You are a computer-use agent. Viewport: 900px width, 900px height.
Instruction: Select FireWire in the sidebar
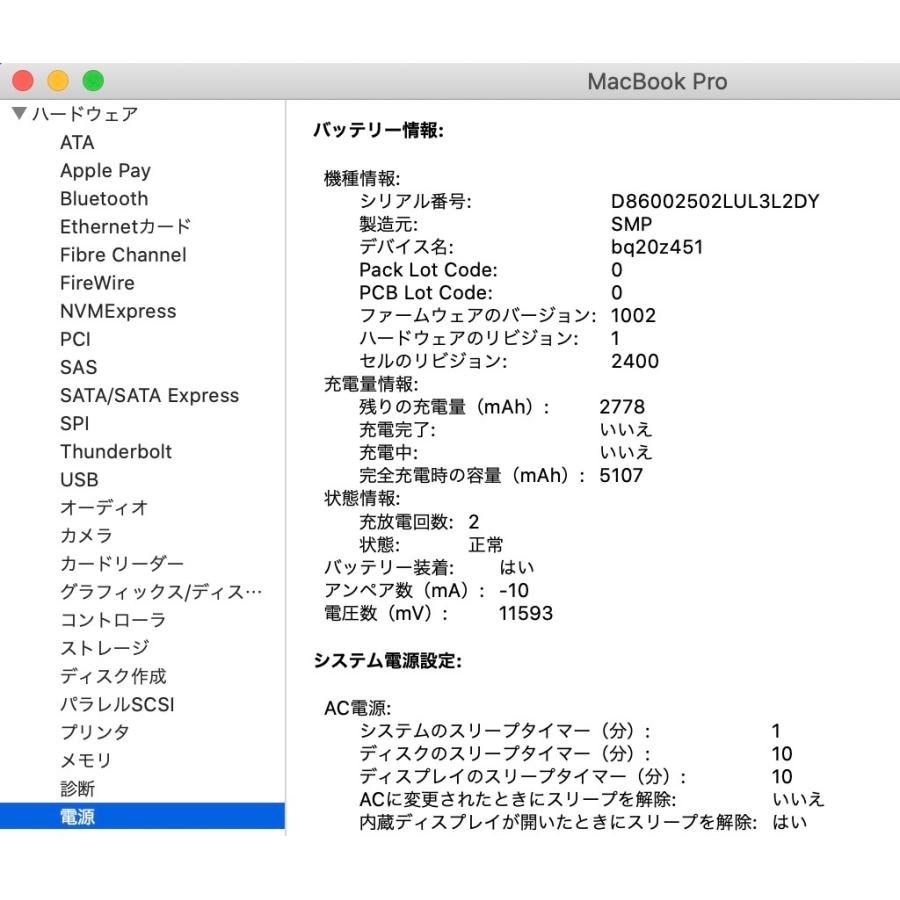click(x=97, y=283)
